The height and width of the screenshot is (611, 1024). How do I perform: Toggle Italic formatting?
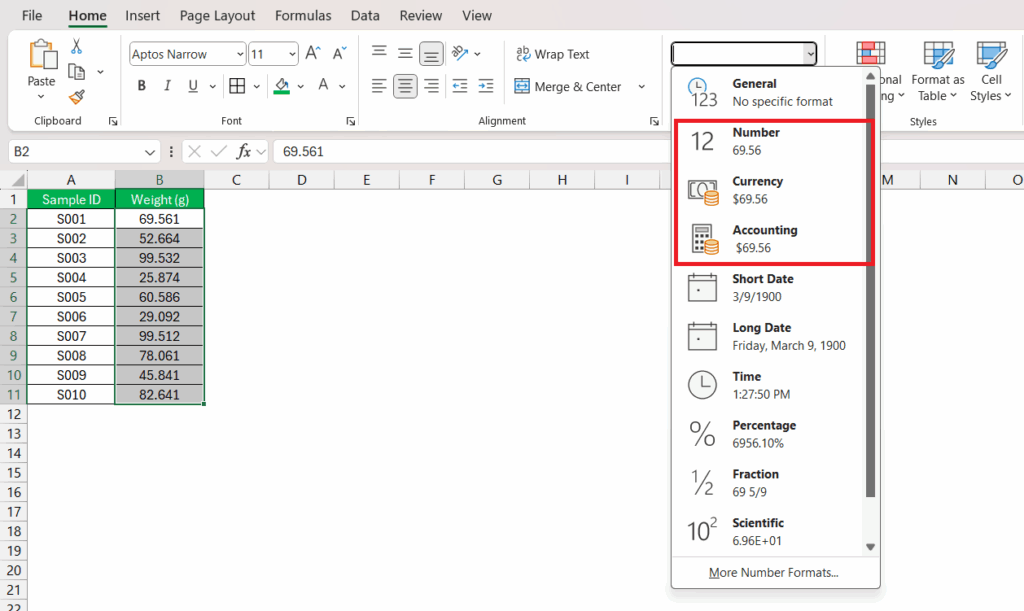[x=166, y=86]
